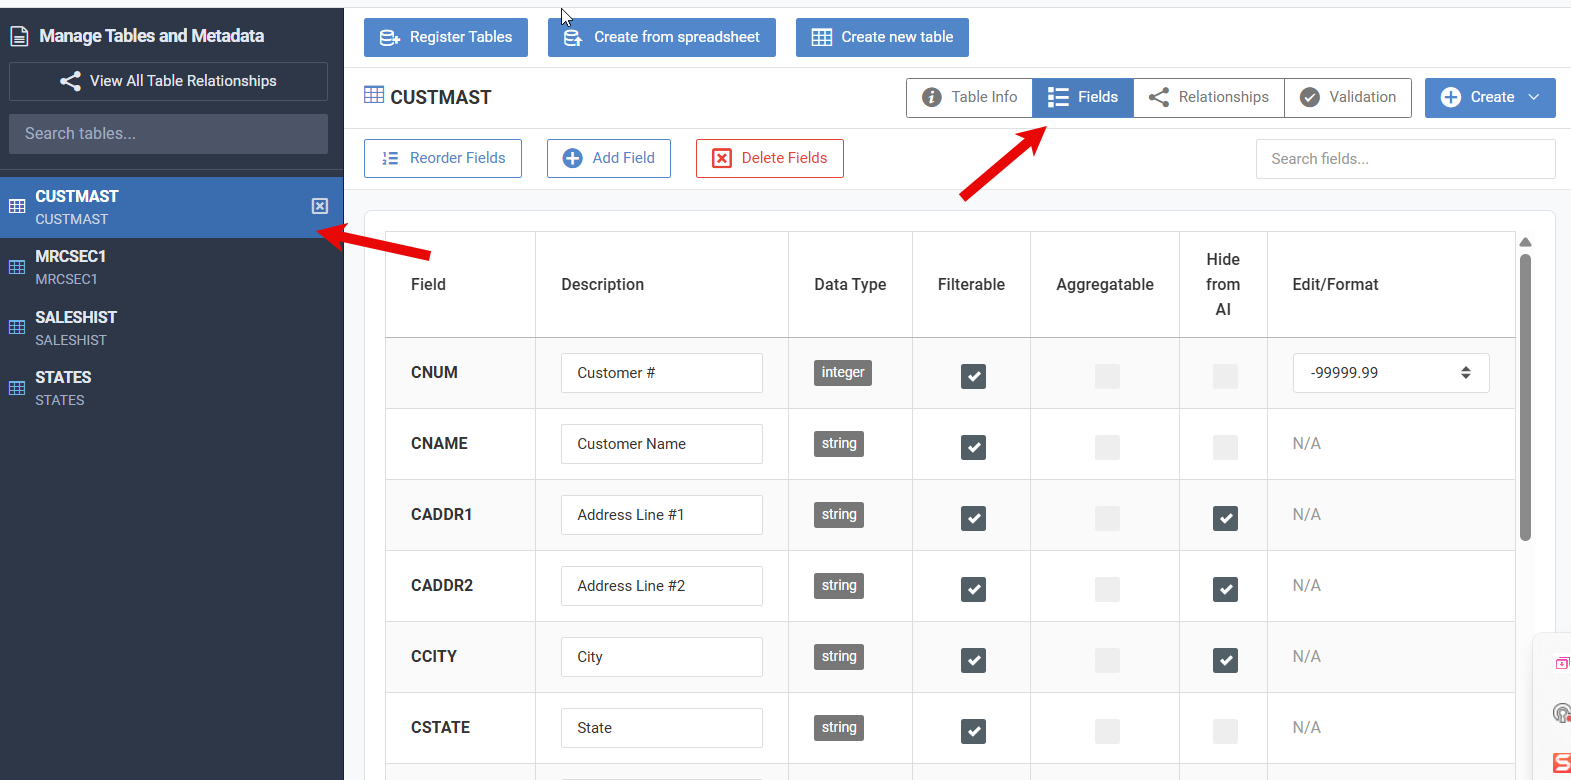Toggle Filterable checkbox for CADDR2
The height and width of the screenshot is (780, 1571).
coord(974,589)
